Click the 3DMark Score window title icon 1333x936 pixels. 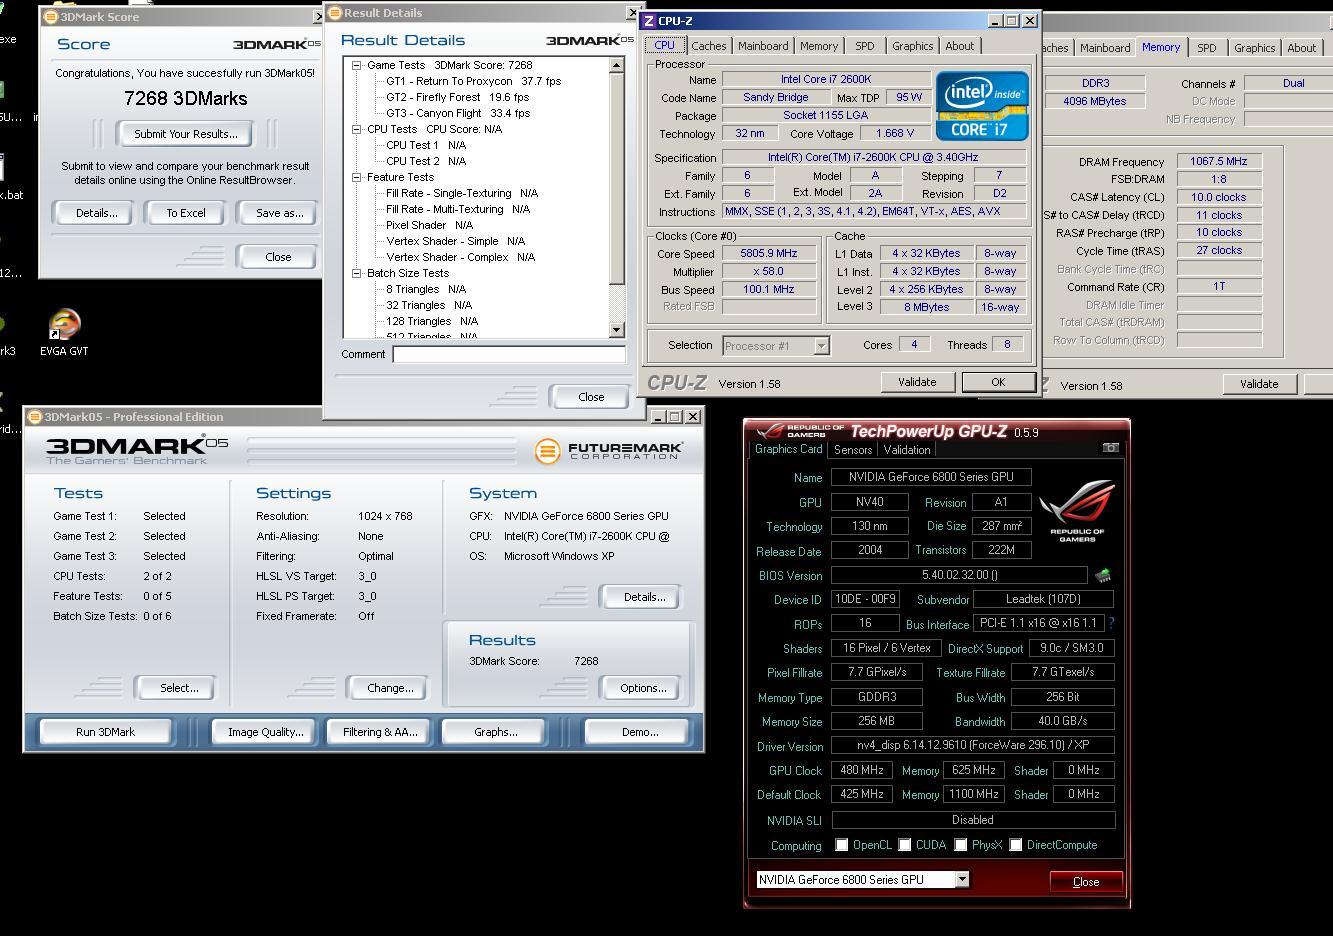50,17
